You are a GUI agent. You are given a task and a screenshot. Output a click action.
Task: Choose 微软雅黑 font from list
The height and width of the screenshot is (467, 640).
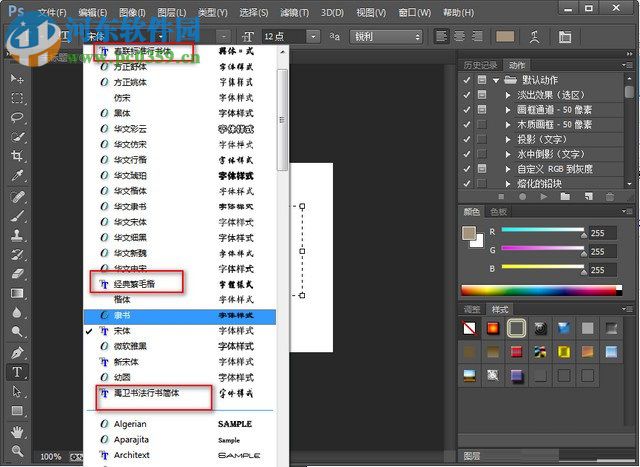tap(180, 346)
